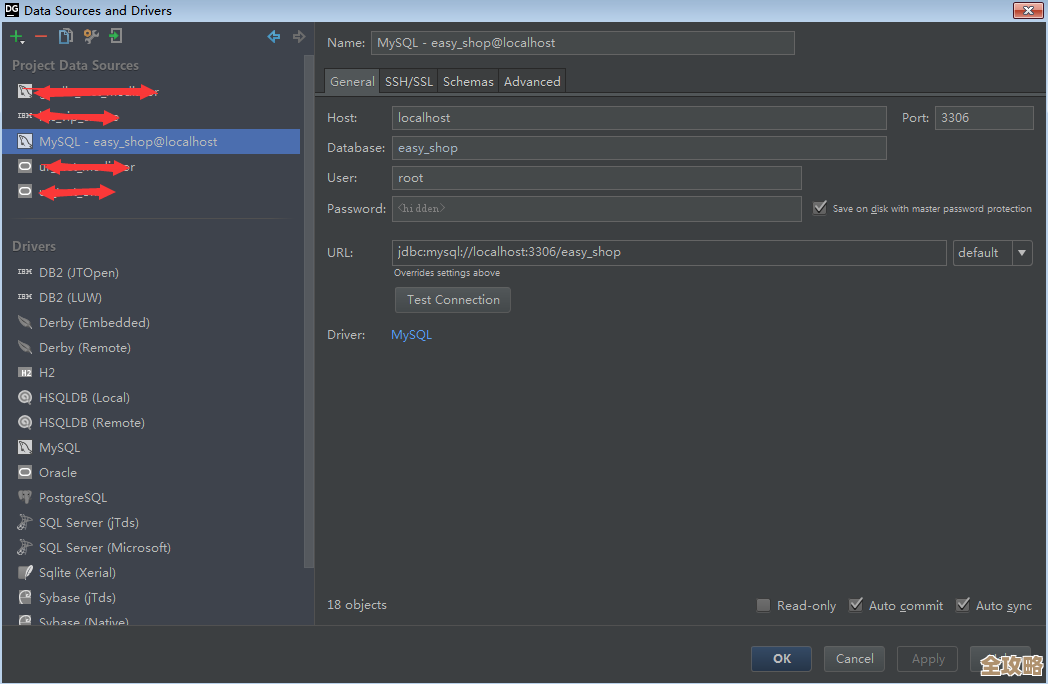Click the import data sources icon
This screenshot has width=1048, height=684.
[x=116, y=37]
